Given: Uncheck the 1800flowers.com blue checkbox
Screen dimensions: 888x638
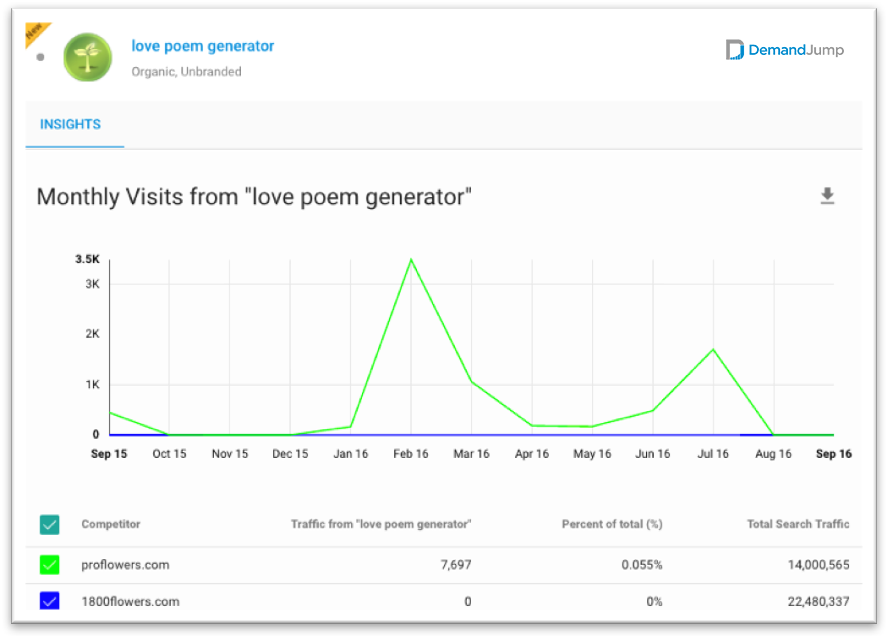Looking at the screenshot, I should (x=50, y=601).
